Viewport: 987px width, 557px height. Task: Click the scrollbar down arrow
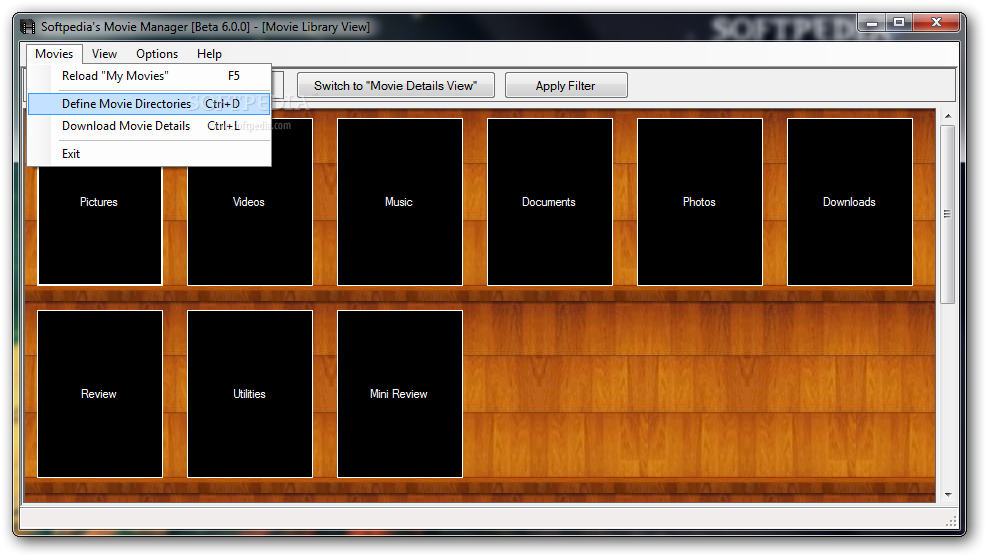coord(947,495)
